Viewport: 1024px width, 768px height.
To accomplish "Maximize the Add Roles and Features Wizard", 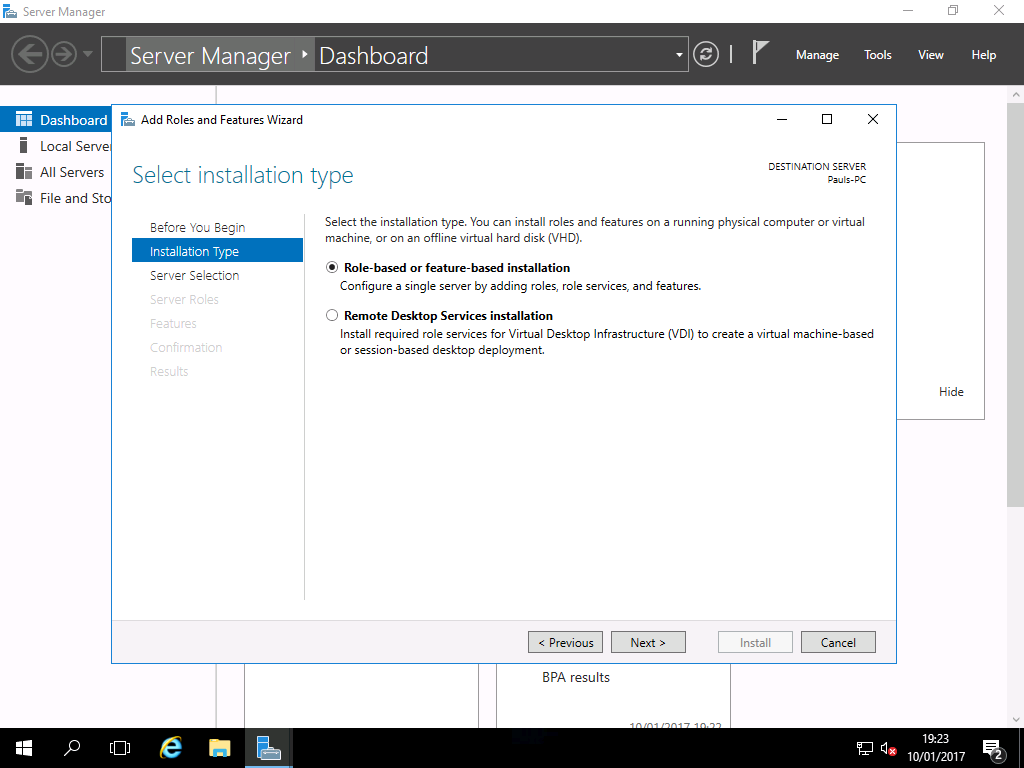I will coord(827,119).
